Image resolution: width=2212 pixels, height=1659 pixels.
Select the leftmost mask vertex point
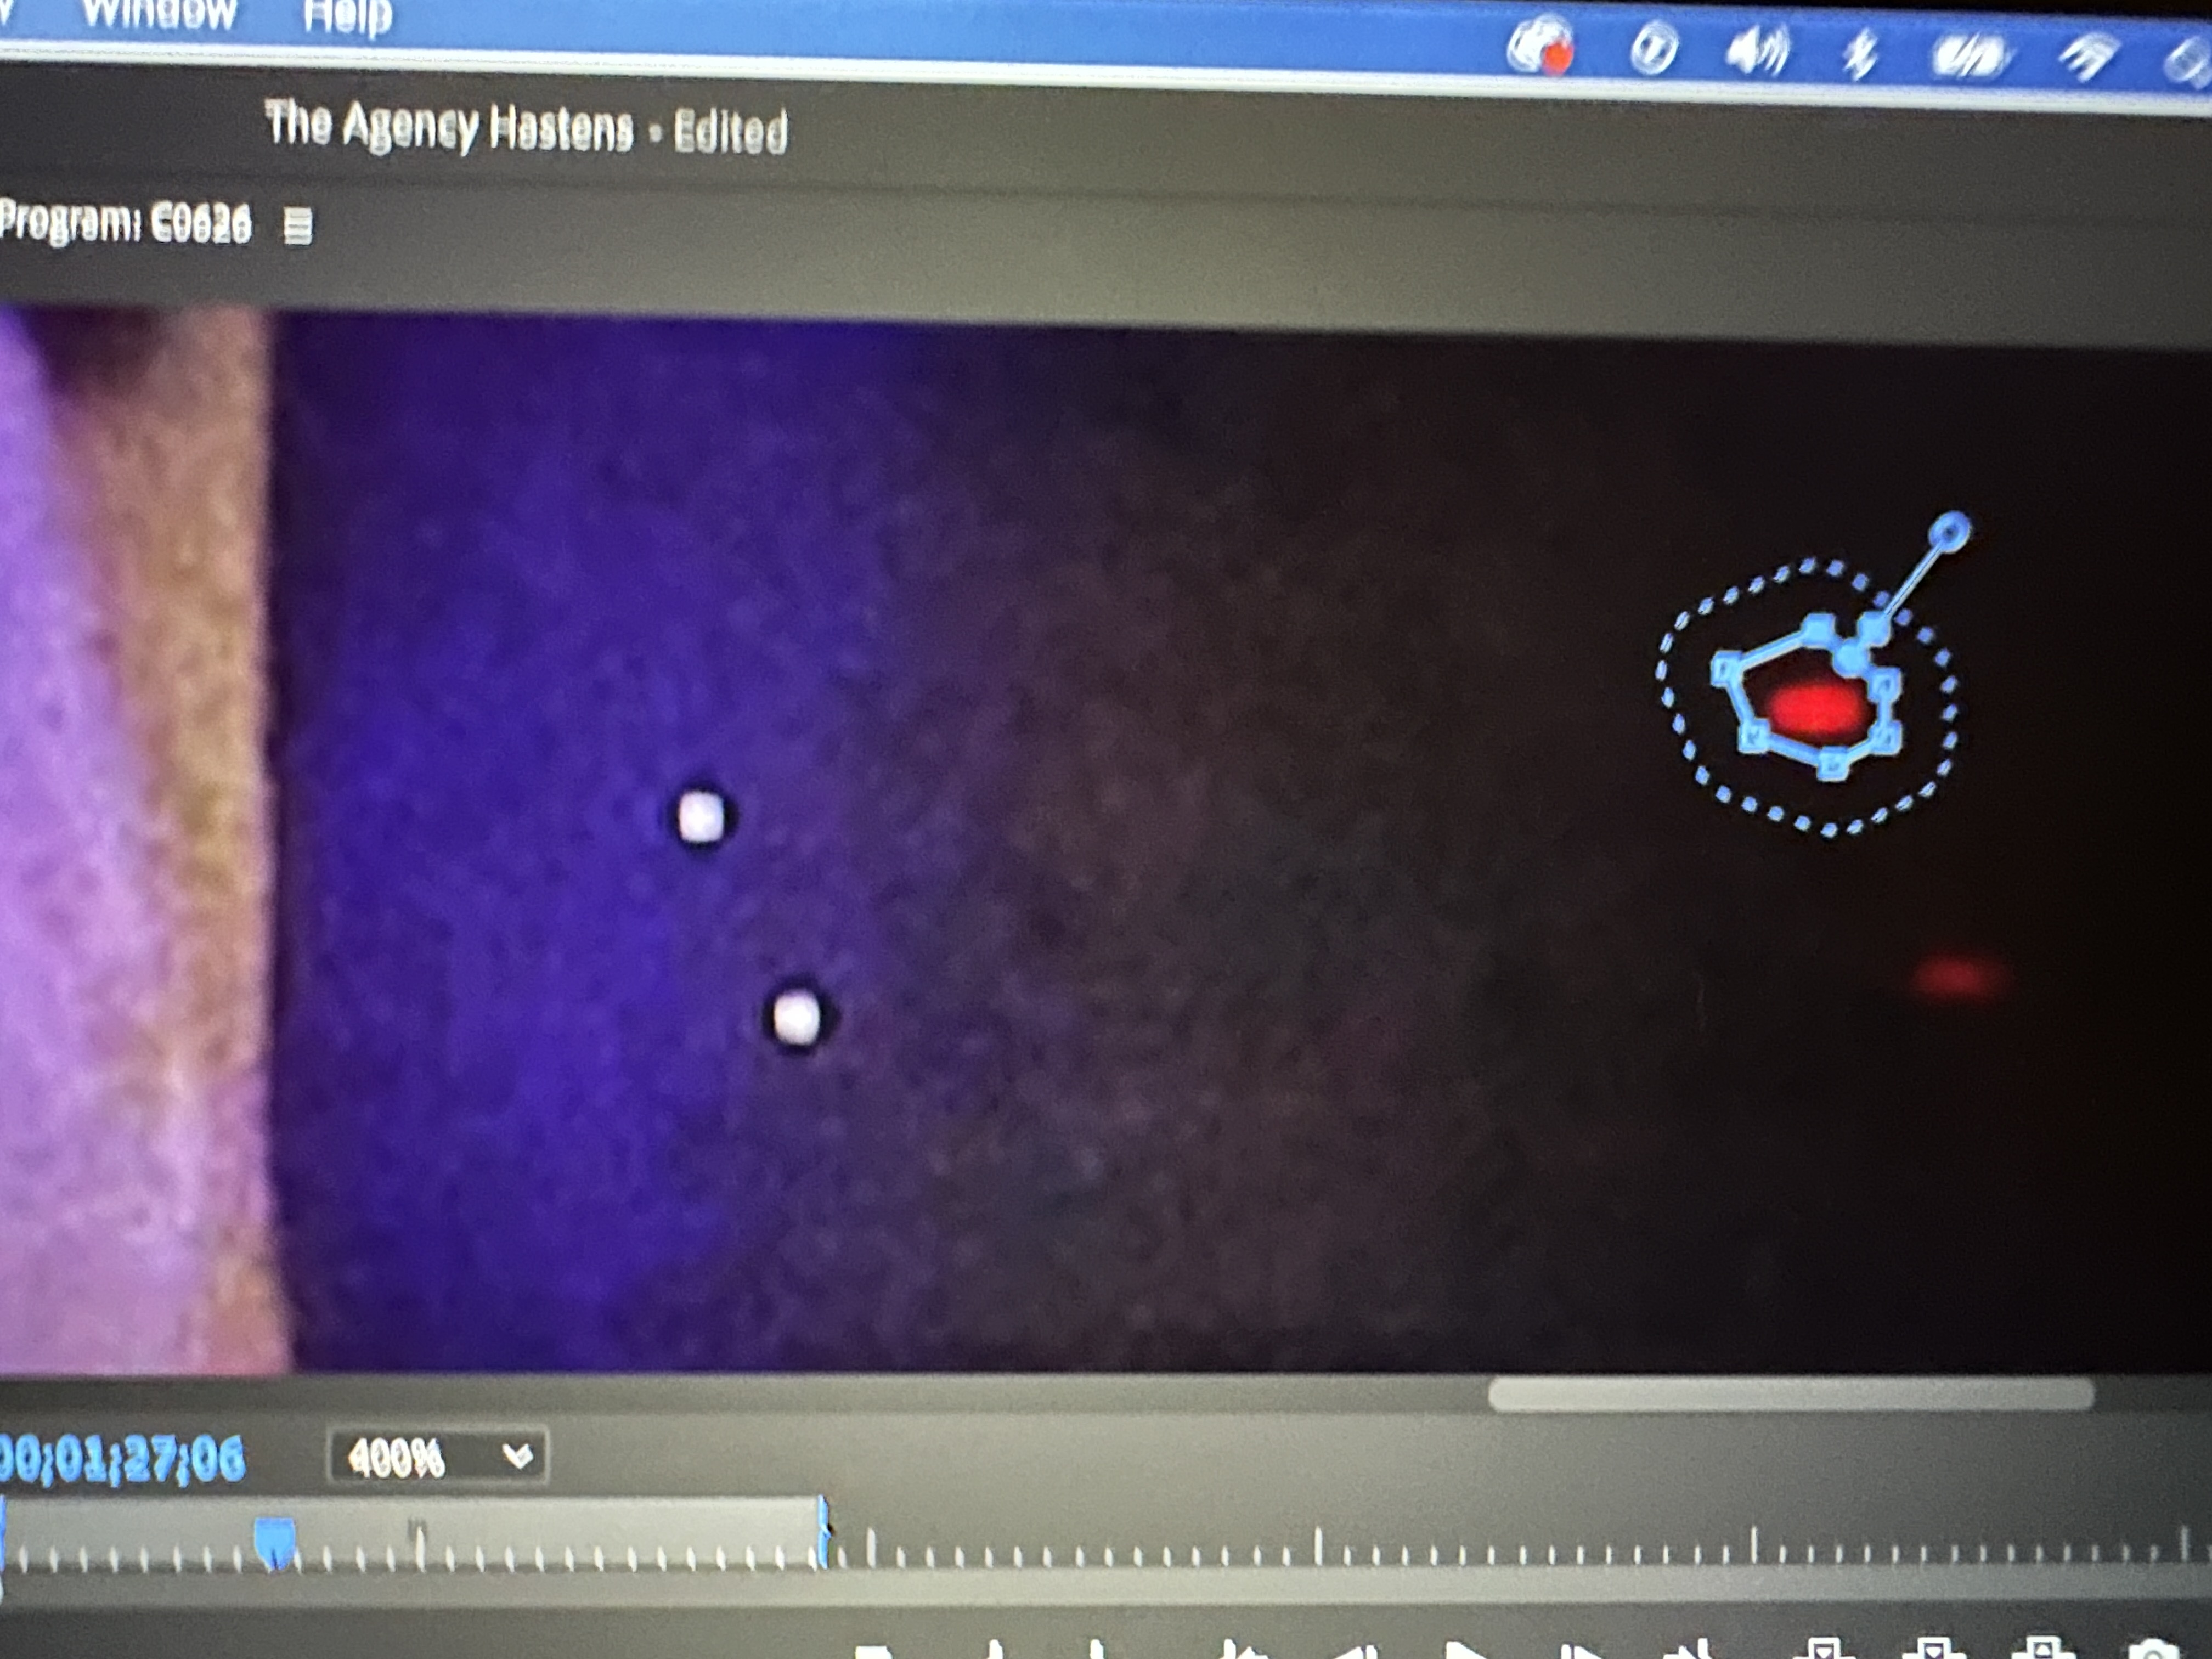pos(1727,668)
